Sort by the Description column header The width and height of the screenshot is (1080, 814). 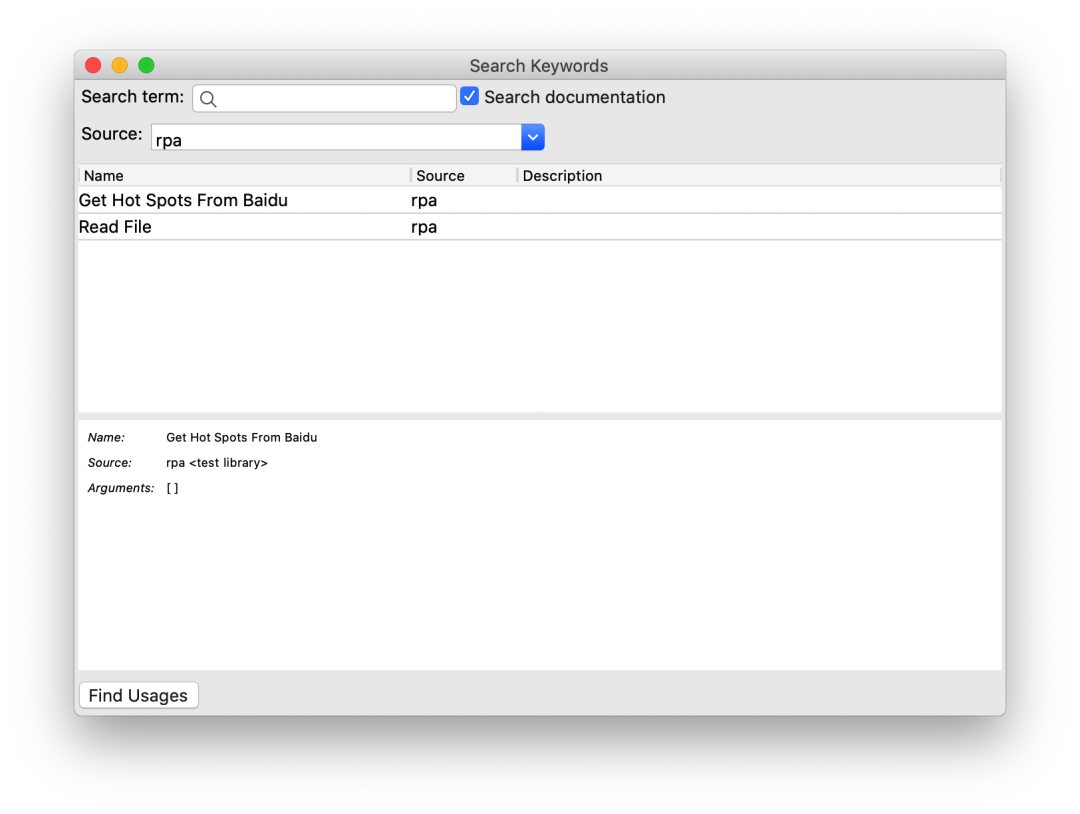pos(758,176)
